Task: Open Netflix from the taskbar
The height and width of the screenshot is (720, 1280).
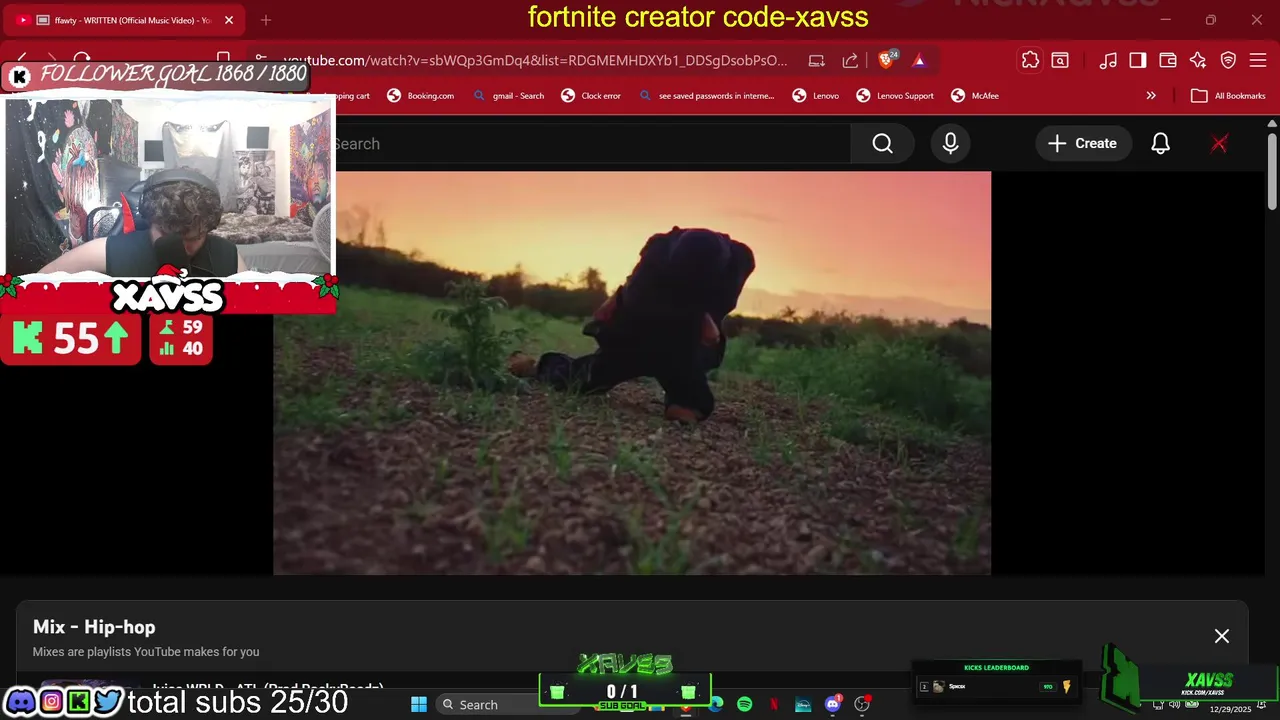Action: 774,704
